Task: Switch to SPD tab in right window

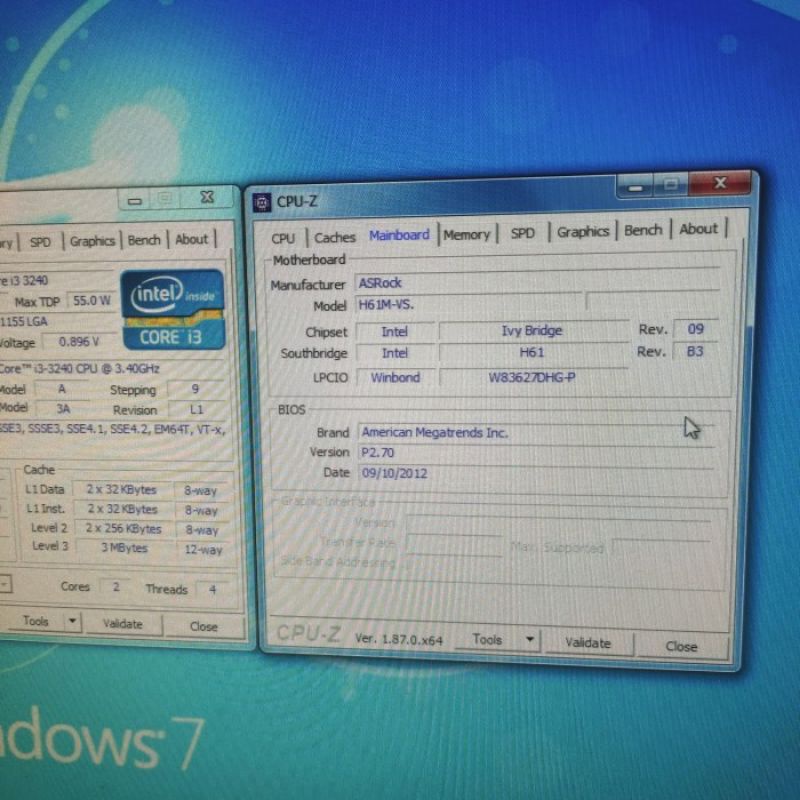Action: click(x=522, y=233)
